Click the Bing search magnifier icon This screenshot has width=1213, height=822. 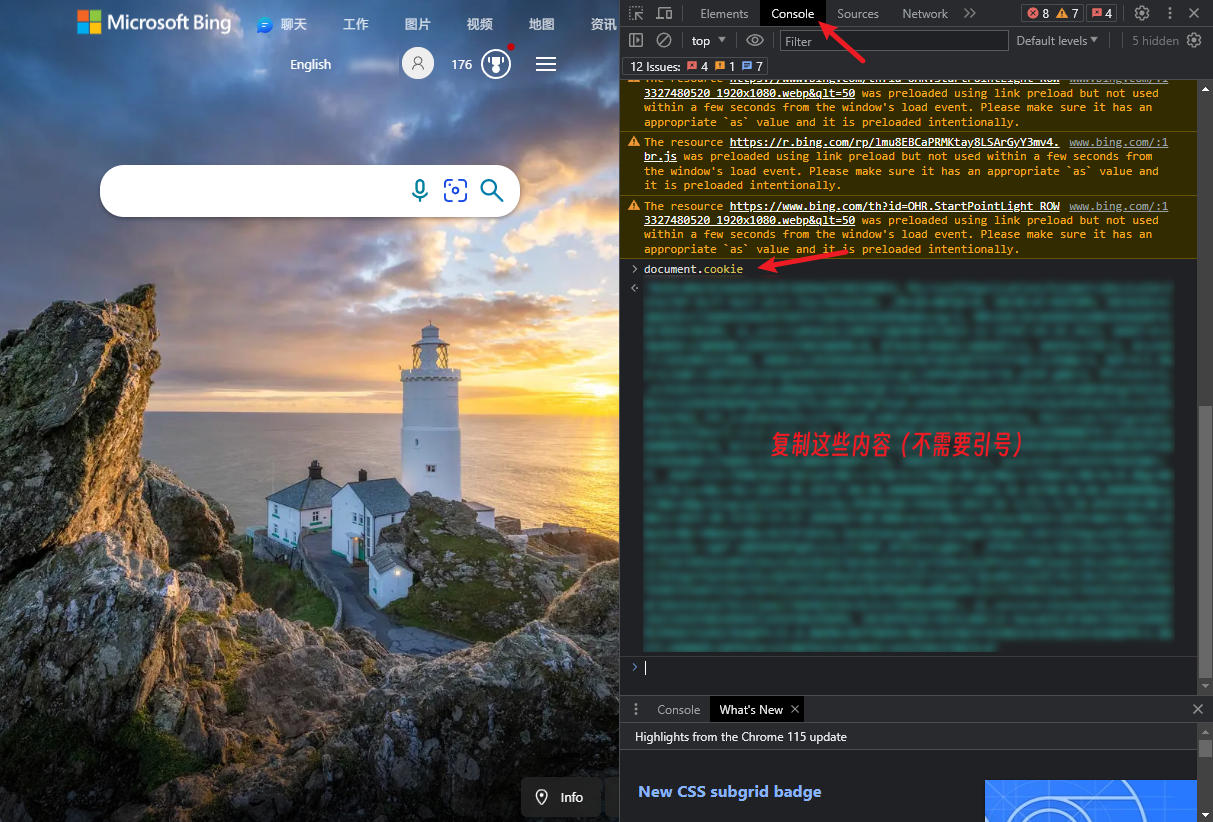click(x=491, y=191)
